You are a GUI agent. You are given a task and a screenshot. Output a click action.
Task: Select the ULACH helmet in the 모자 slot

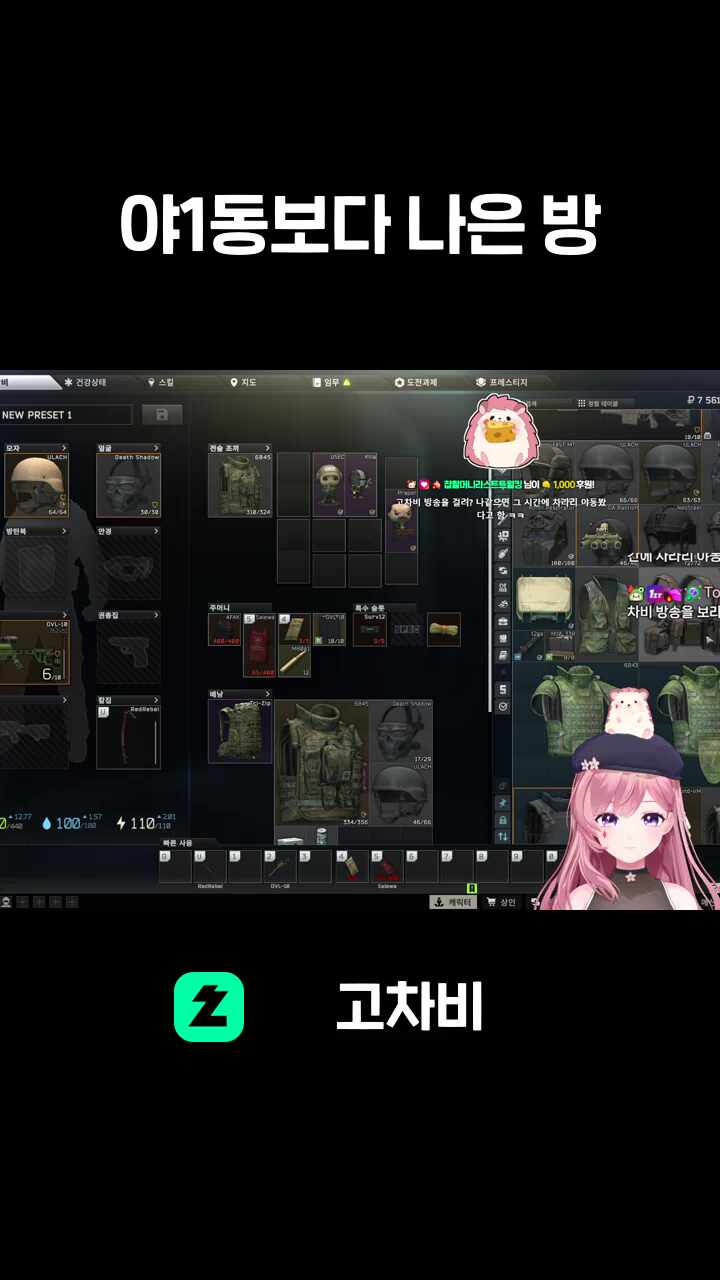(x=36, y=485)
